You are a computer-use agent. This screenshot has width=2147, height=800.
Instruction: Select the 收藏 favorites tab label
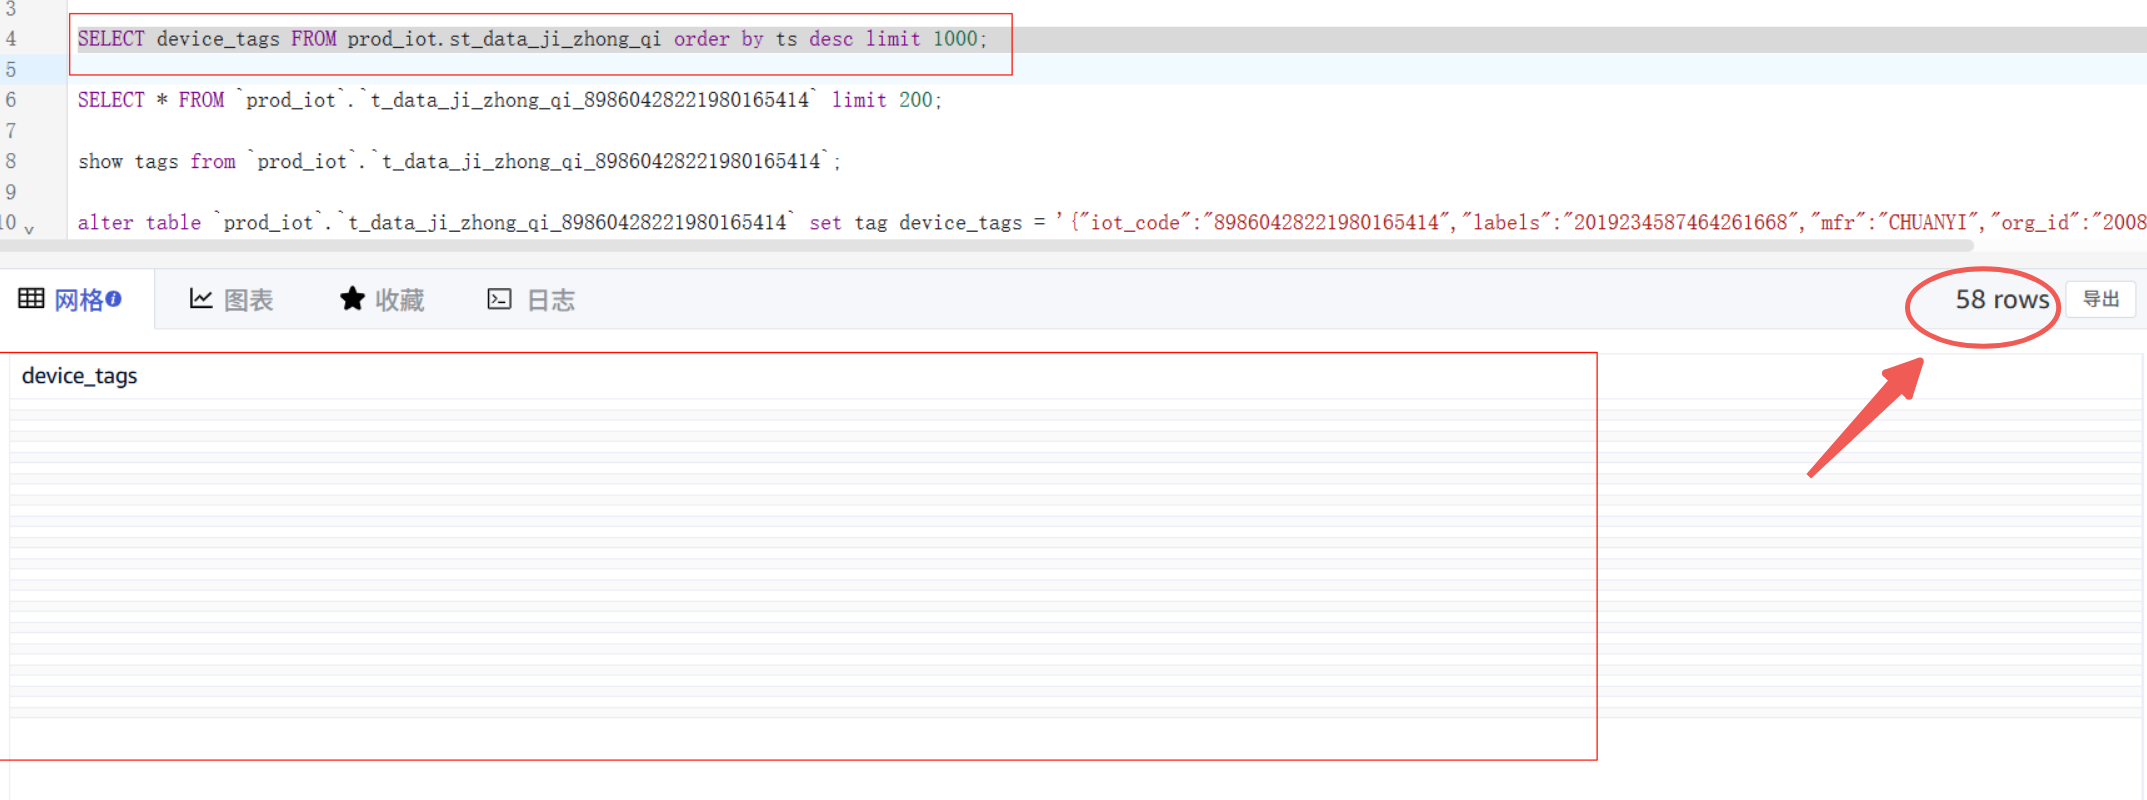point(400,300)
